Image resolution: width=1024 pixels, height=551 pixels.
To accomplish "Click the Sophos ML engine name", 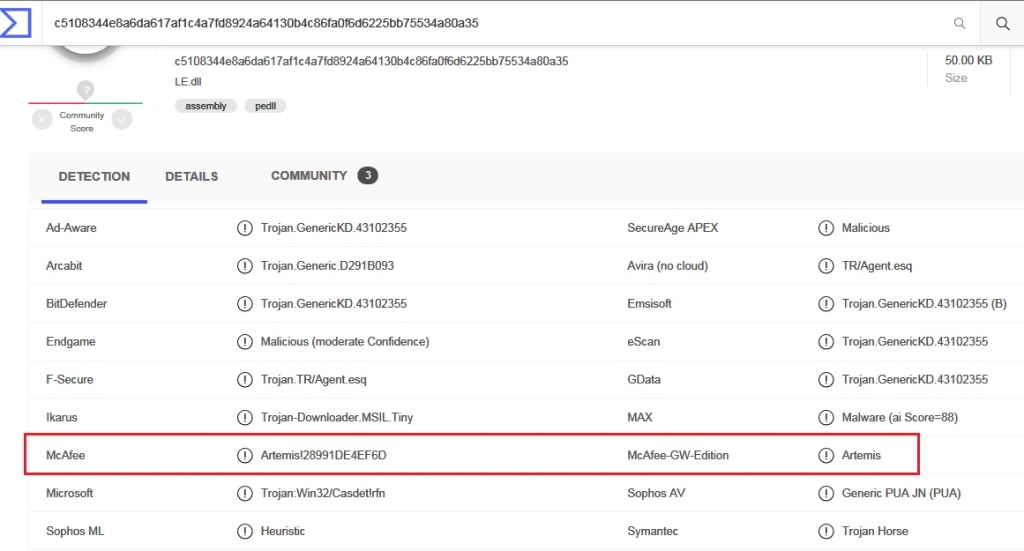I will (75, 531).
